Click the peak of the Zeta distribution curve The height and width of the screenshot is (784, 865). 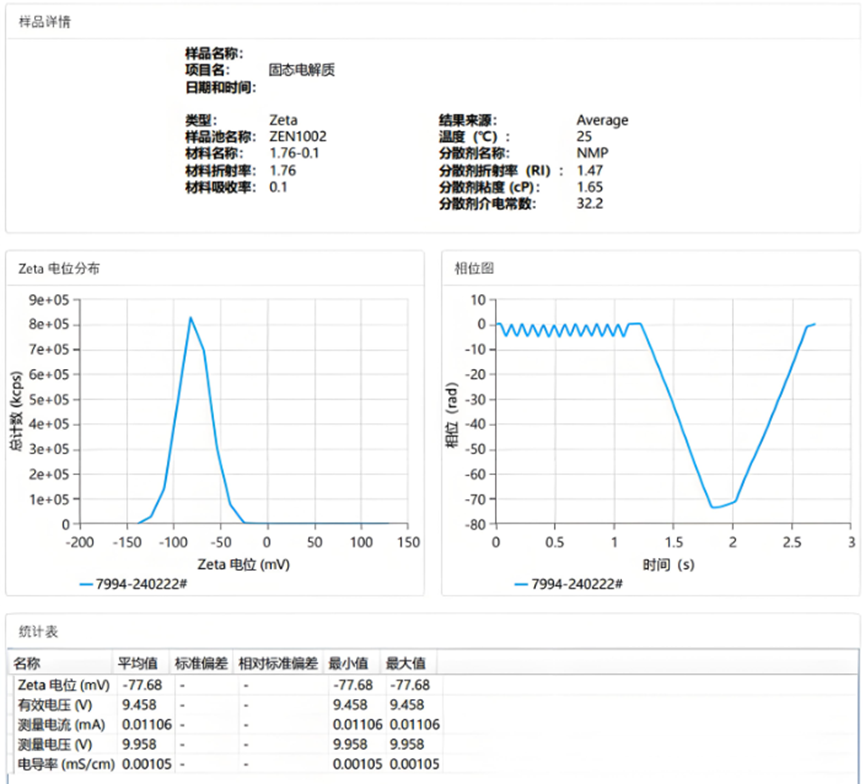point(190,318)
